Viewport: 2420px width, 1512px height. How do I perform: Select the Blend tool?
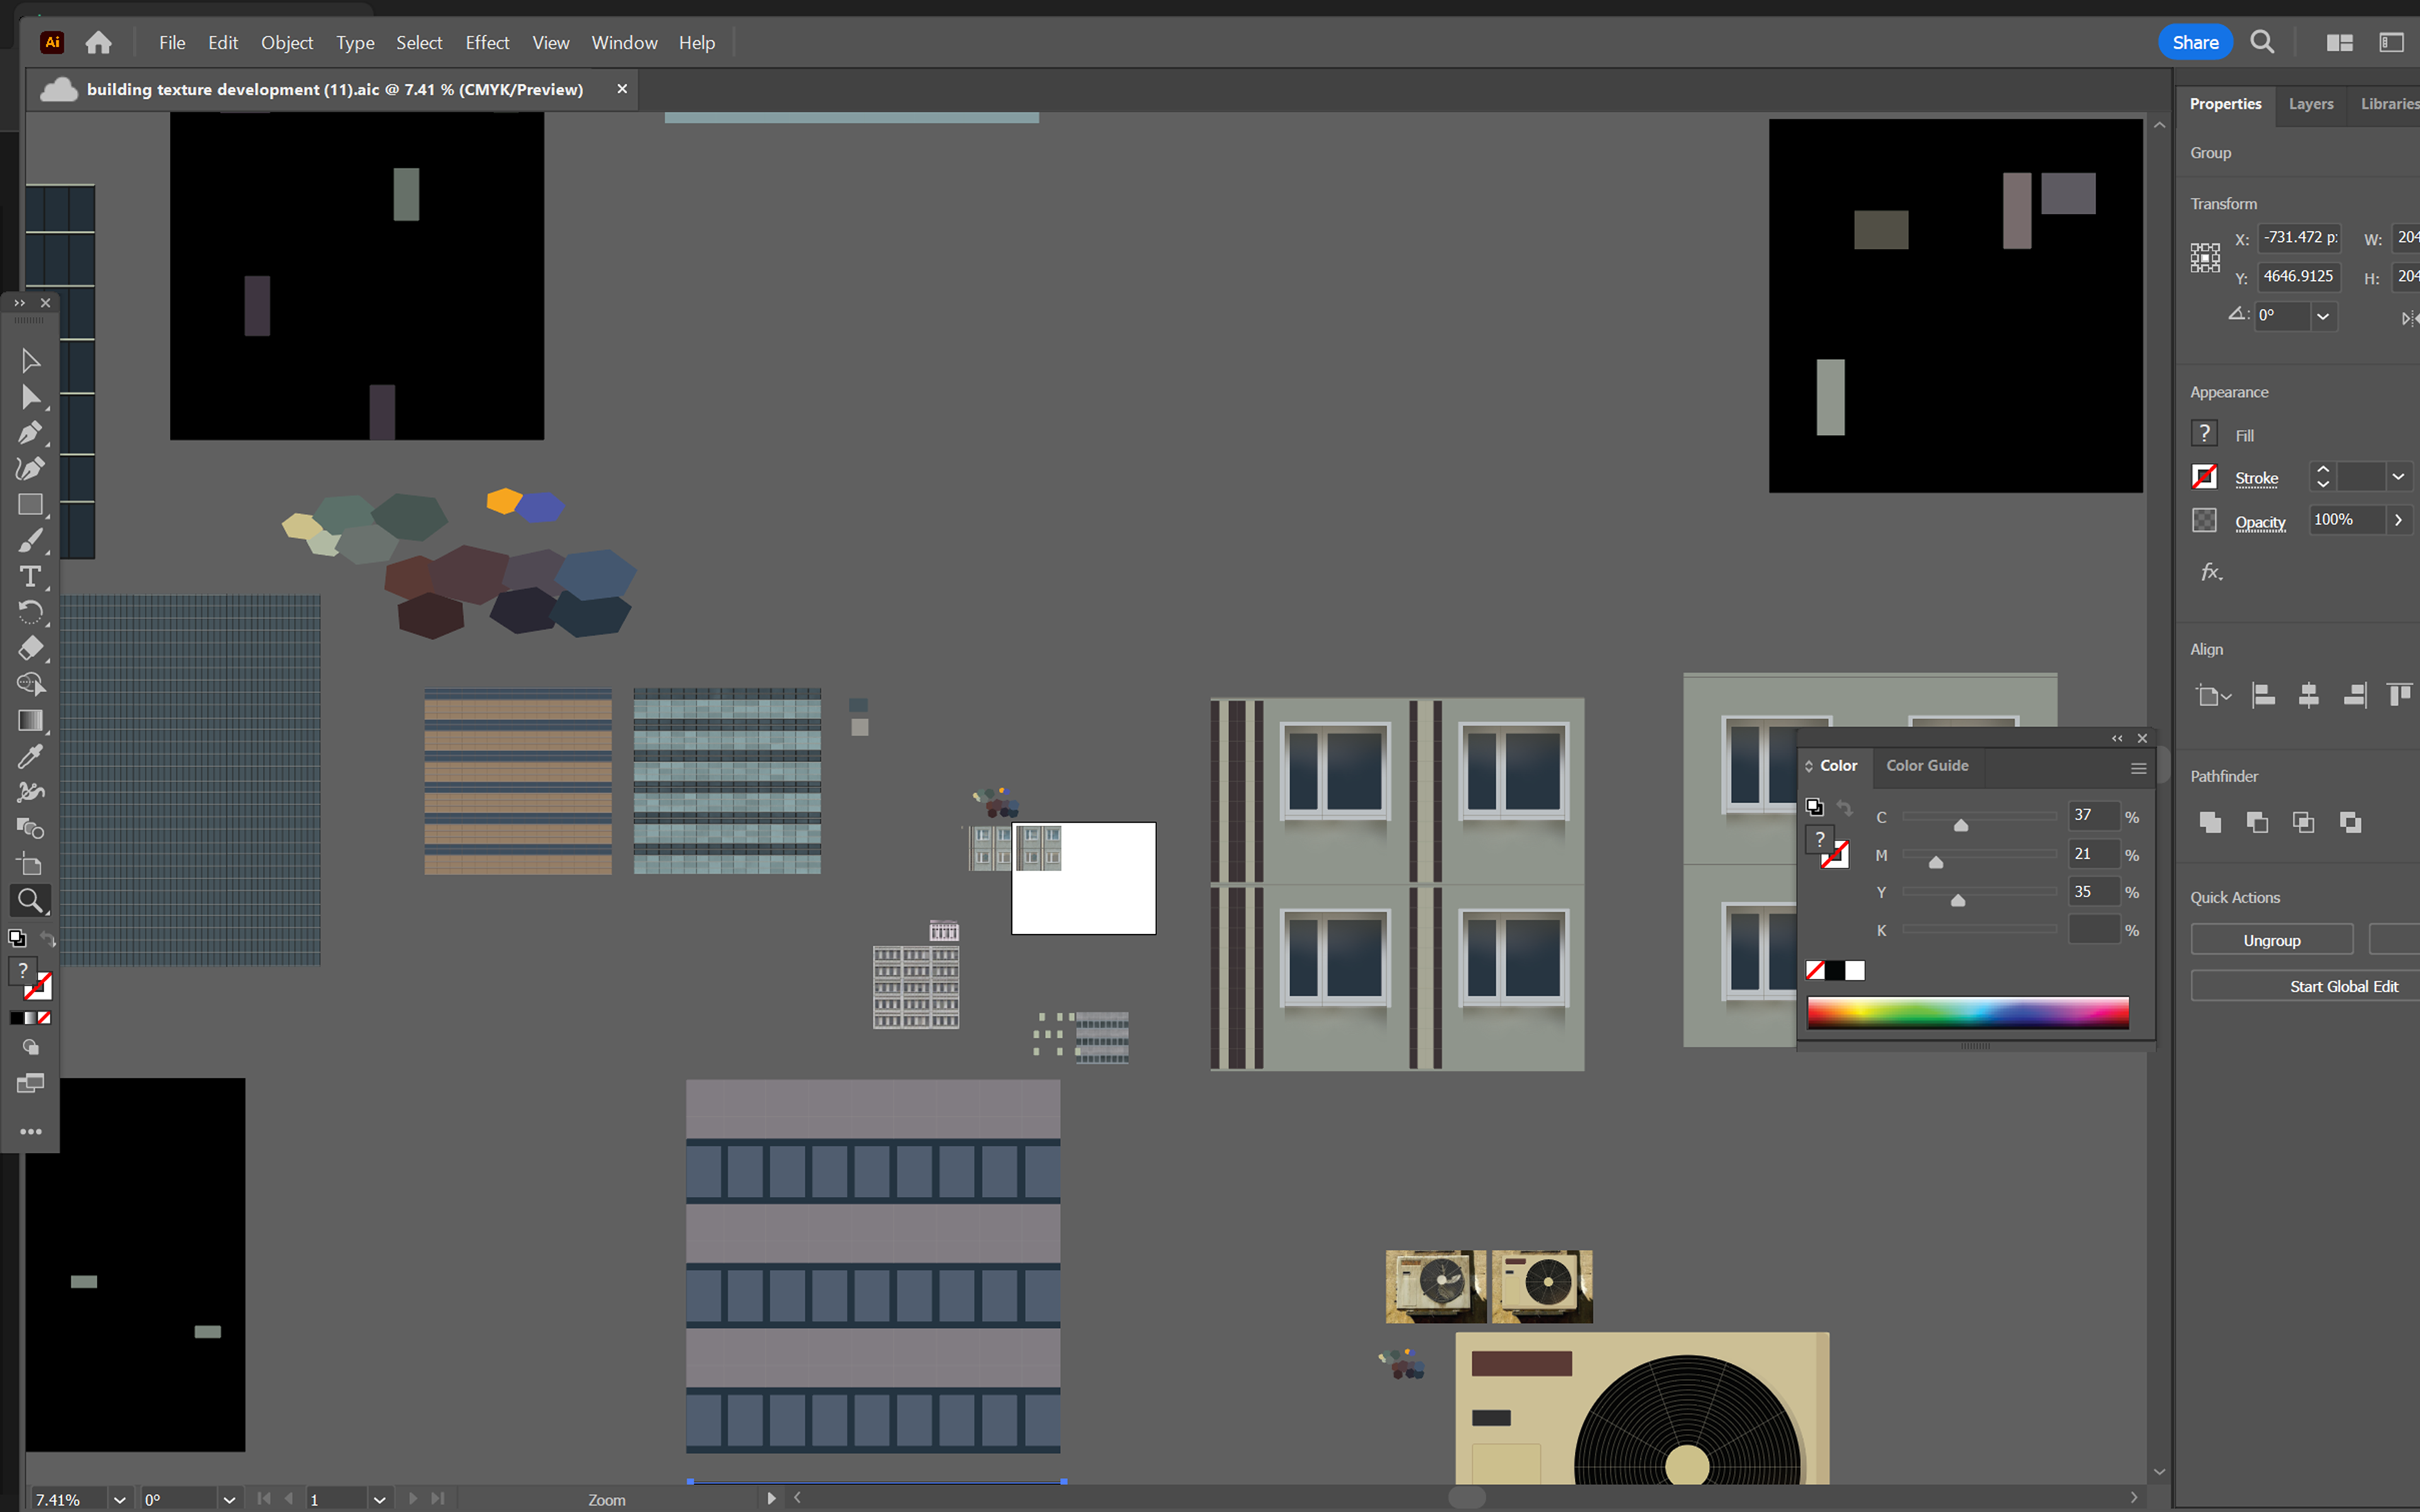[x=30, y=828]
